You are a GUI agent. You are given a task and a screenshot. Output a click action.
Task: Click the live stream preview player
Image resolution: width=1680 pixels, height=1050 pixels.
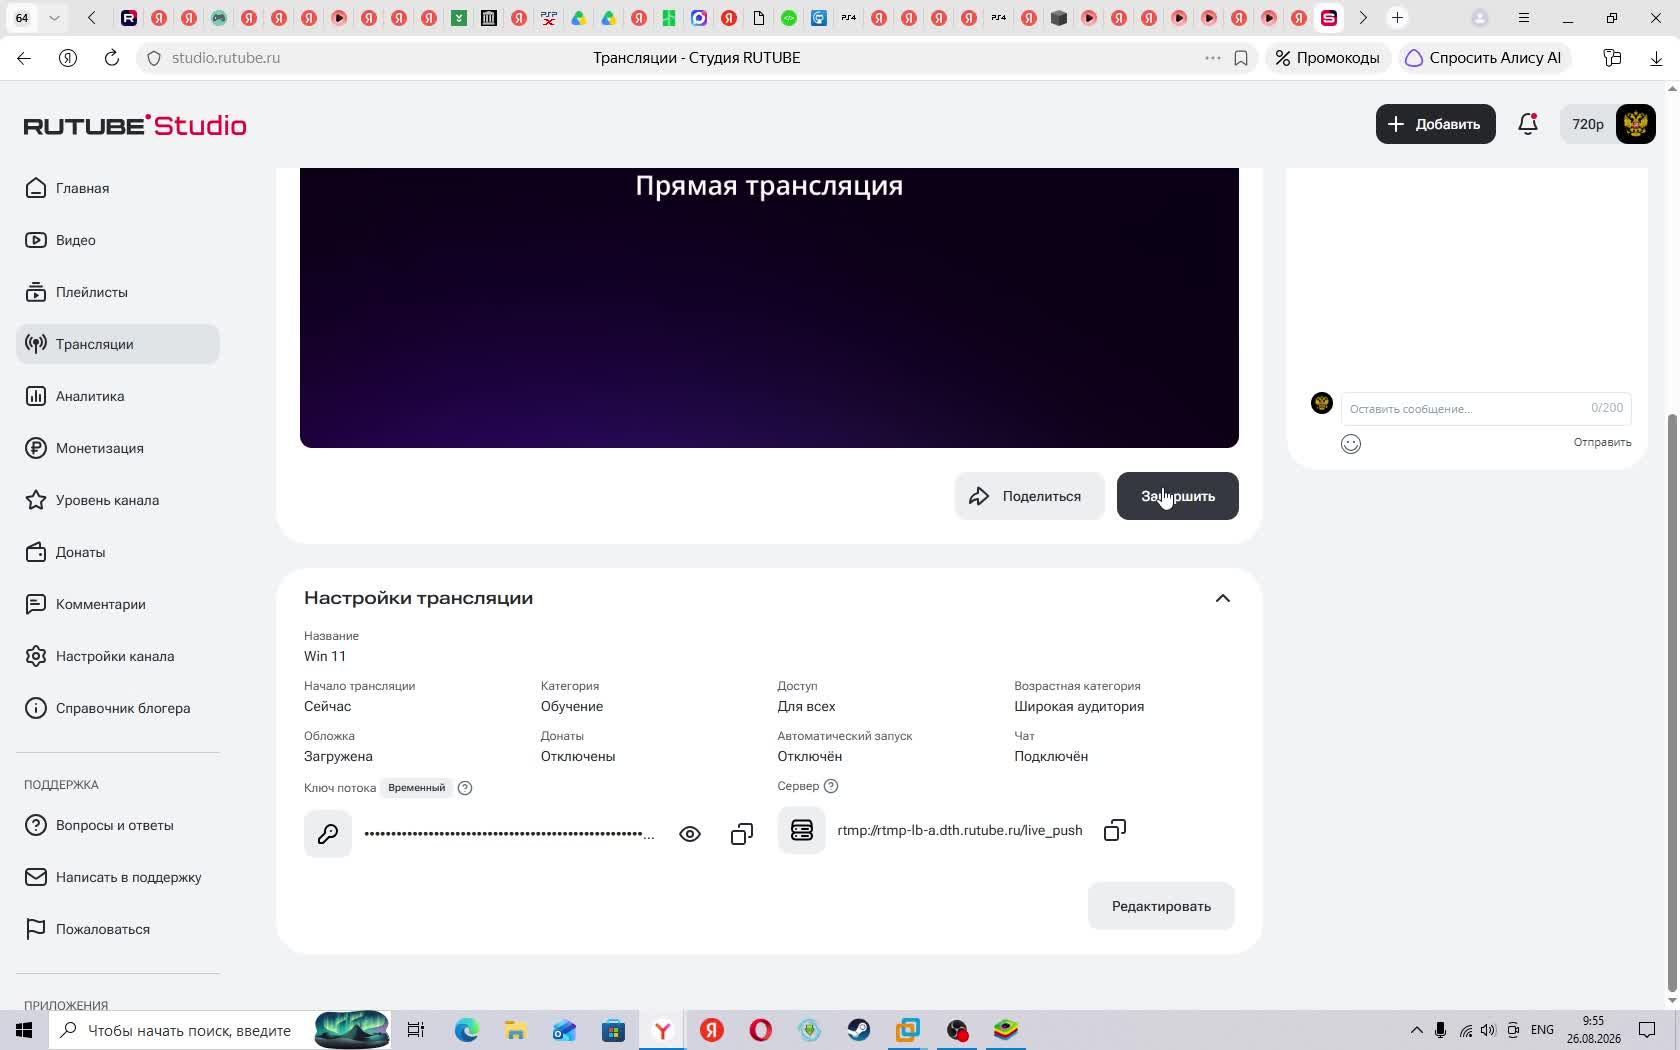pos(769,308)
